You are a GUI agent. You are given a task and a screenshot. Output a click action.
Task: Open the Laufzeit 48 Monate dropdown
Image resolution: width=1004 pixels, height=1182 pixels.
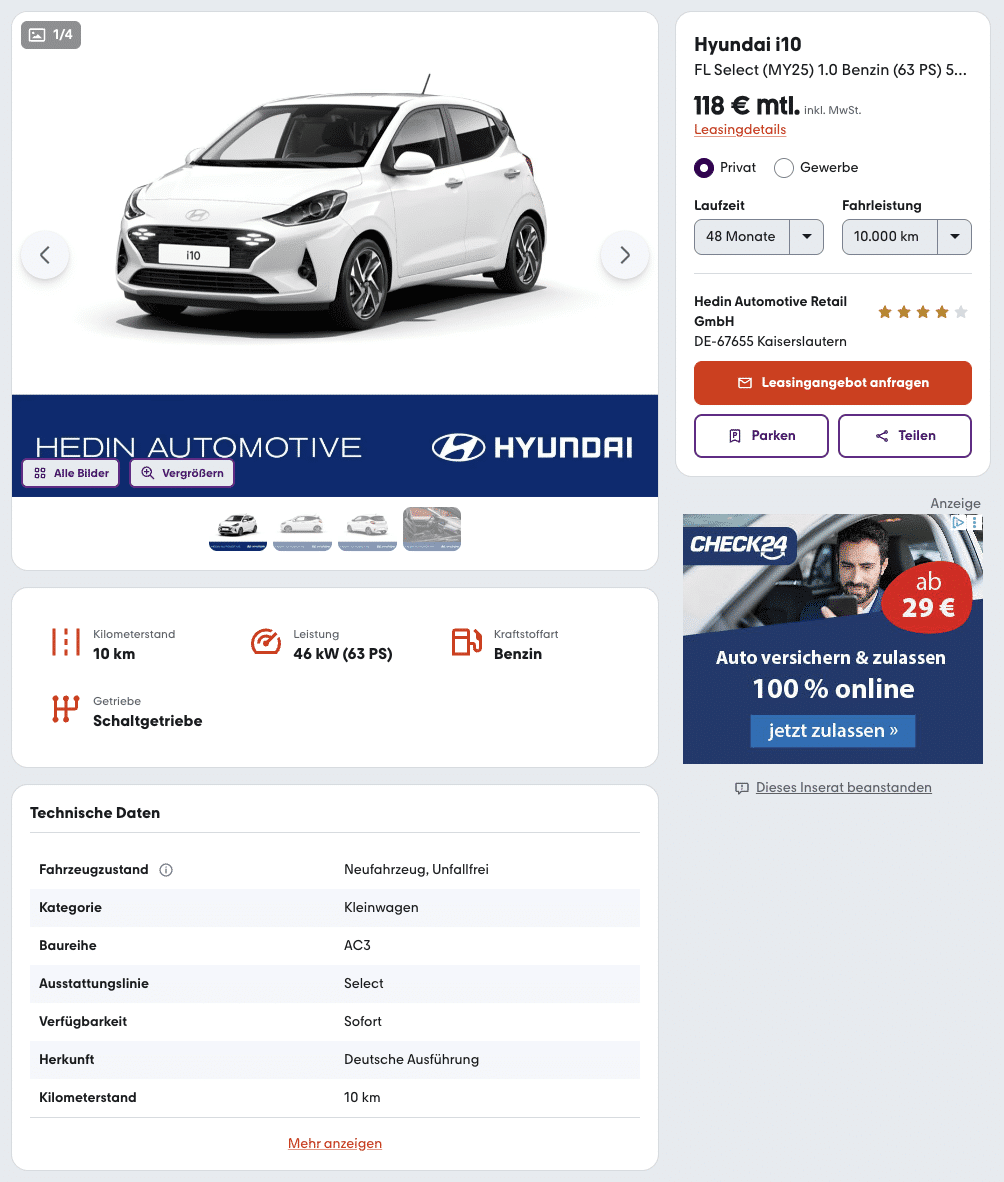[758, 237]
